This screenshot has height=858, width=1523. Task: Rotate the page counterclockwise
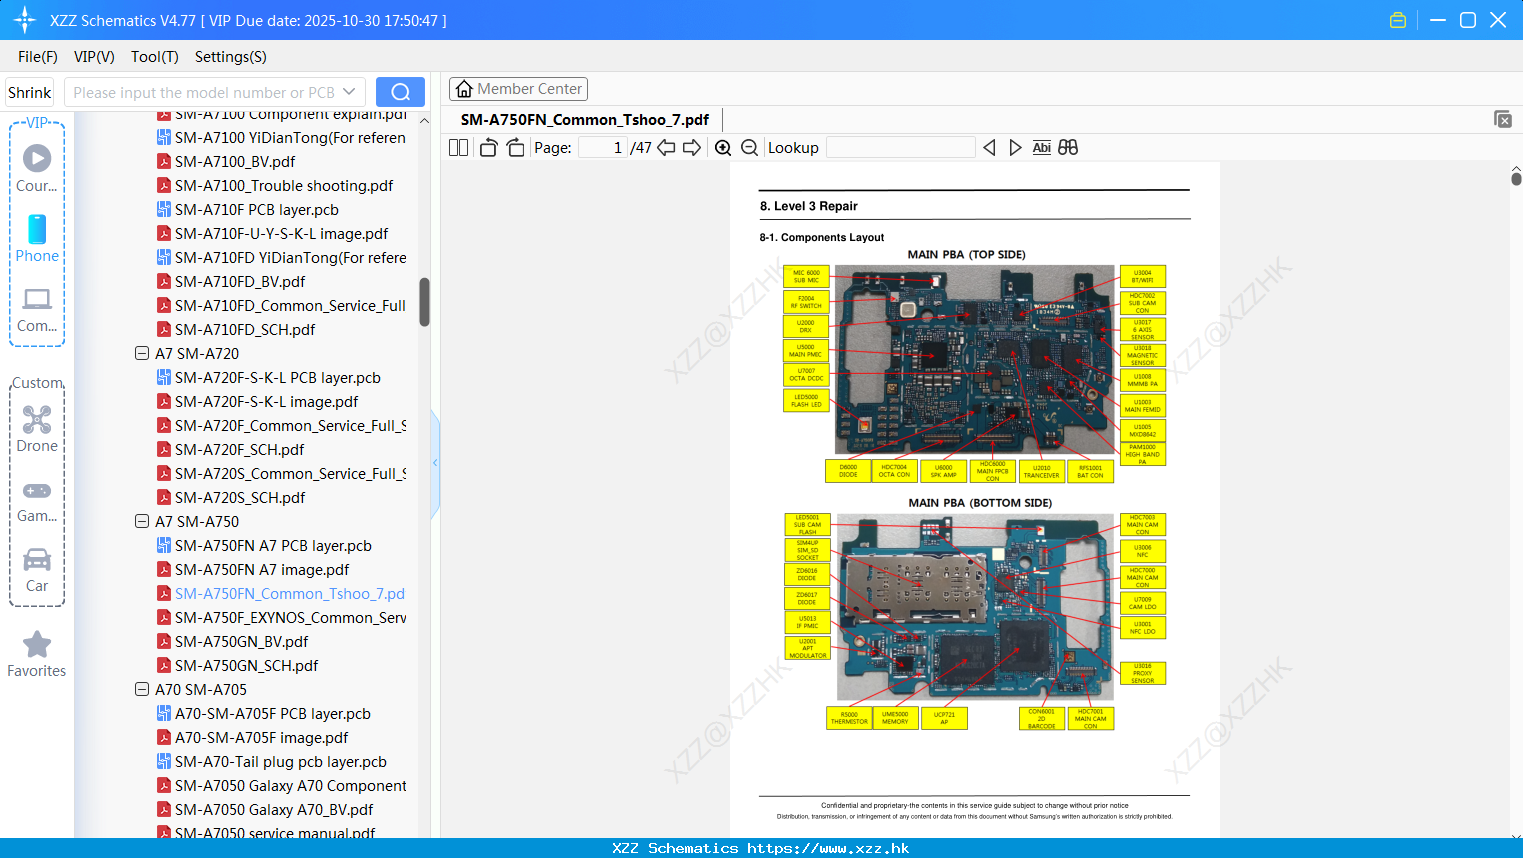(488, 148)
